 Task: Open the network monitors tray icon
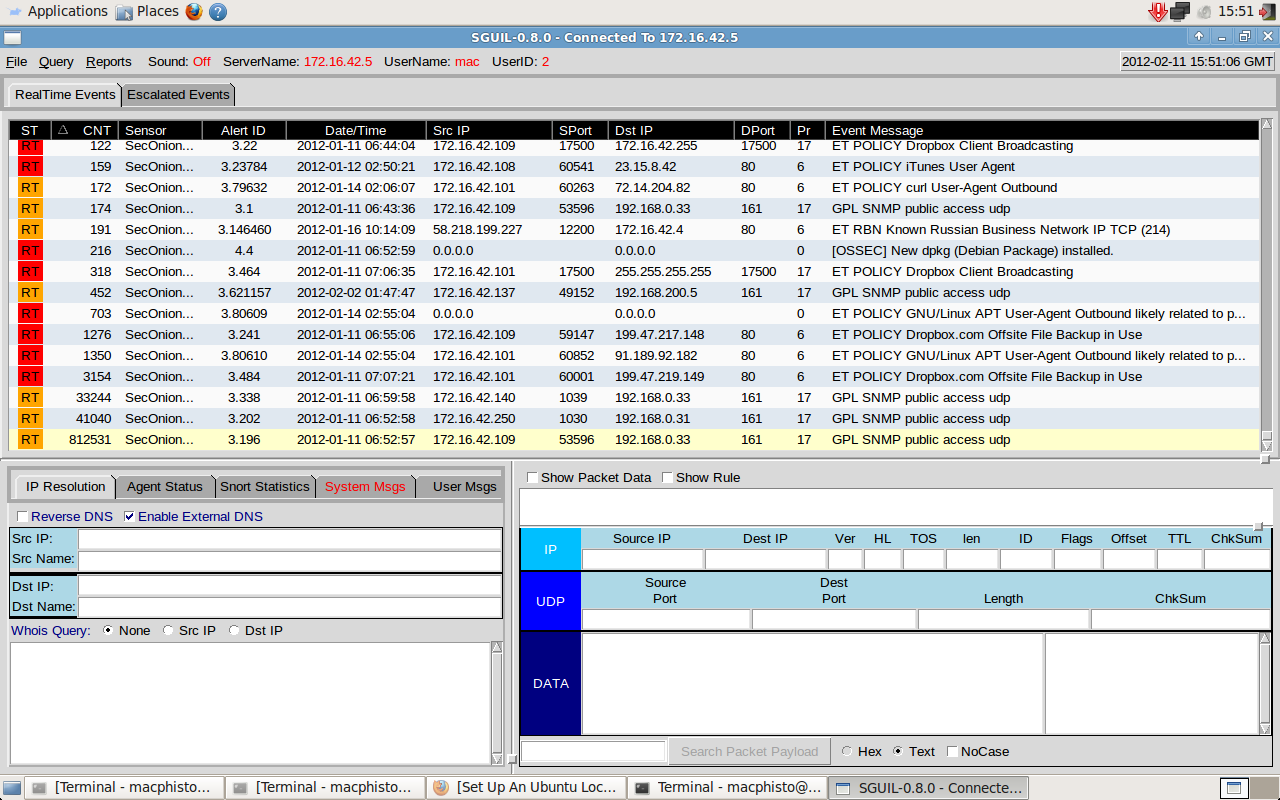tap(1179, 12)
